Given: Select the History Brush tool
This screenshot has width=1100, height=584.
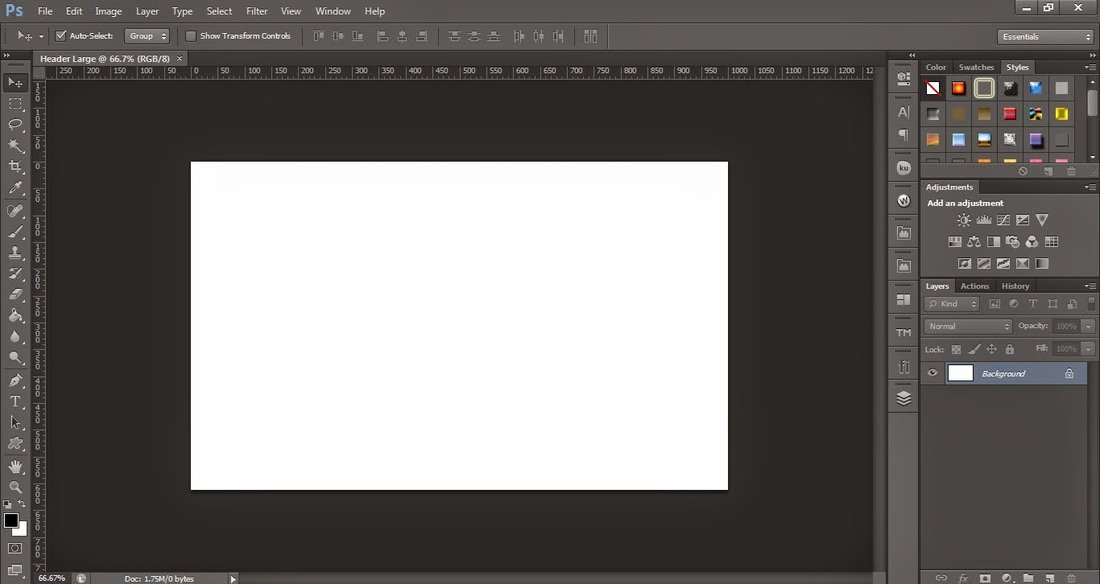Looking at the screenshot, I should [x=15, y=274].
